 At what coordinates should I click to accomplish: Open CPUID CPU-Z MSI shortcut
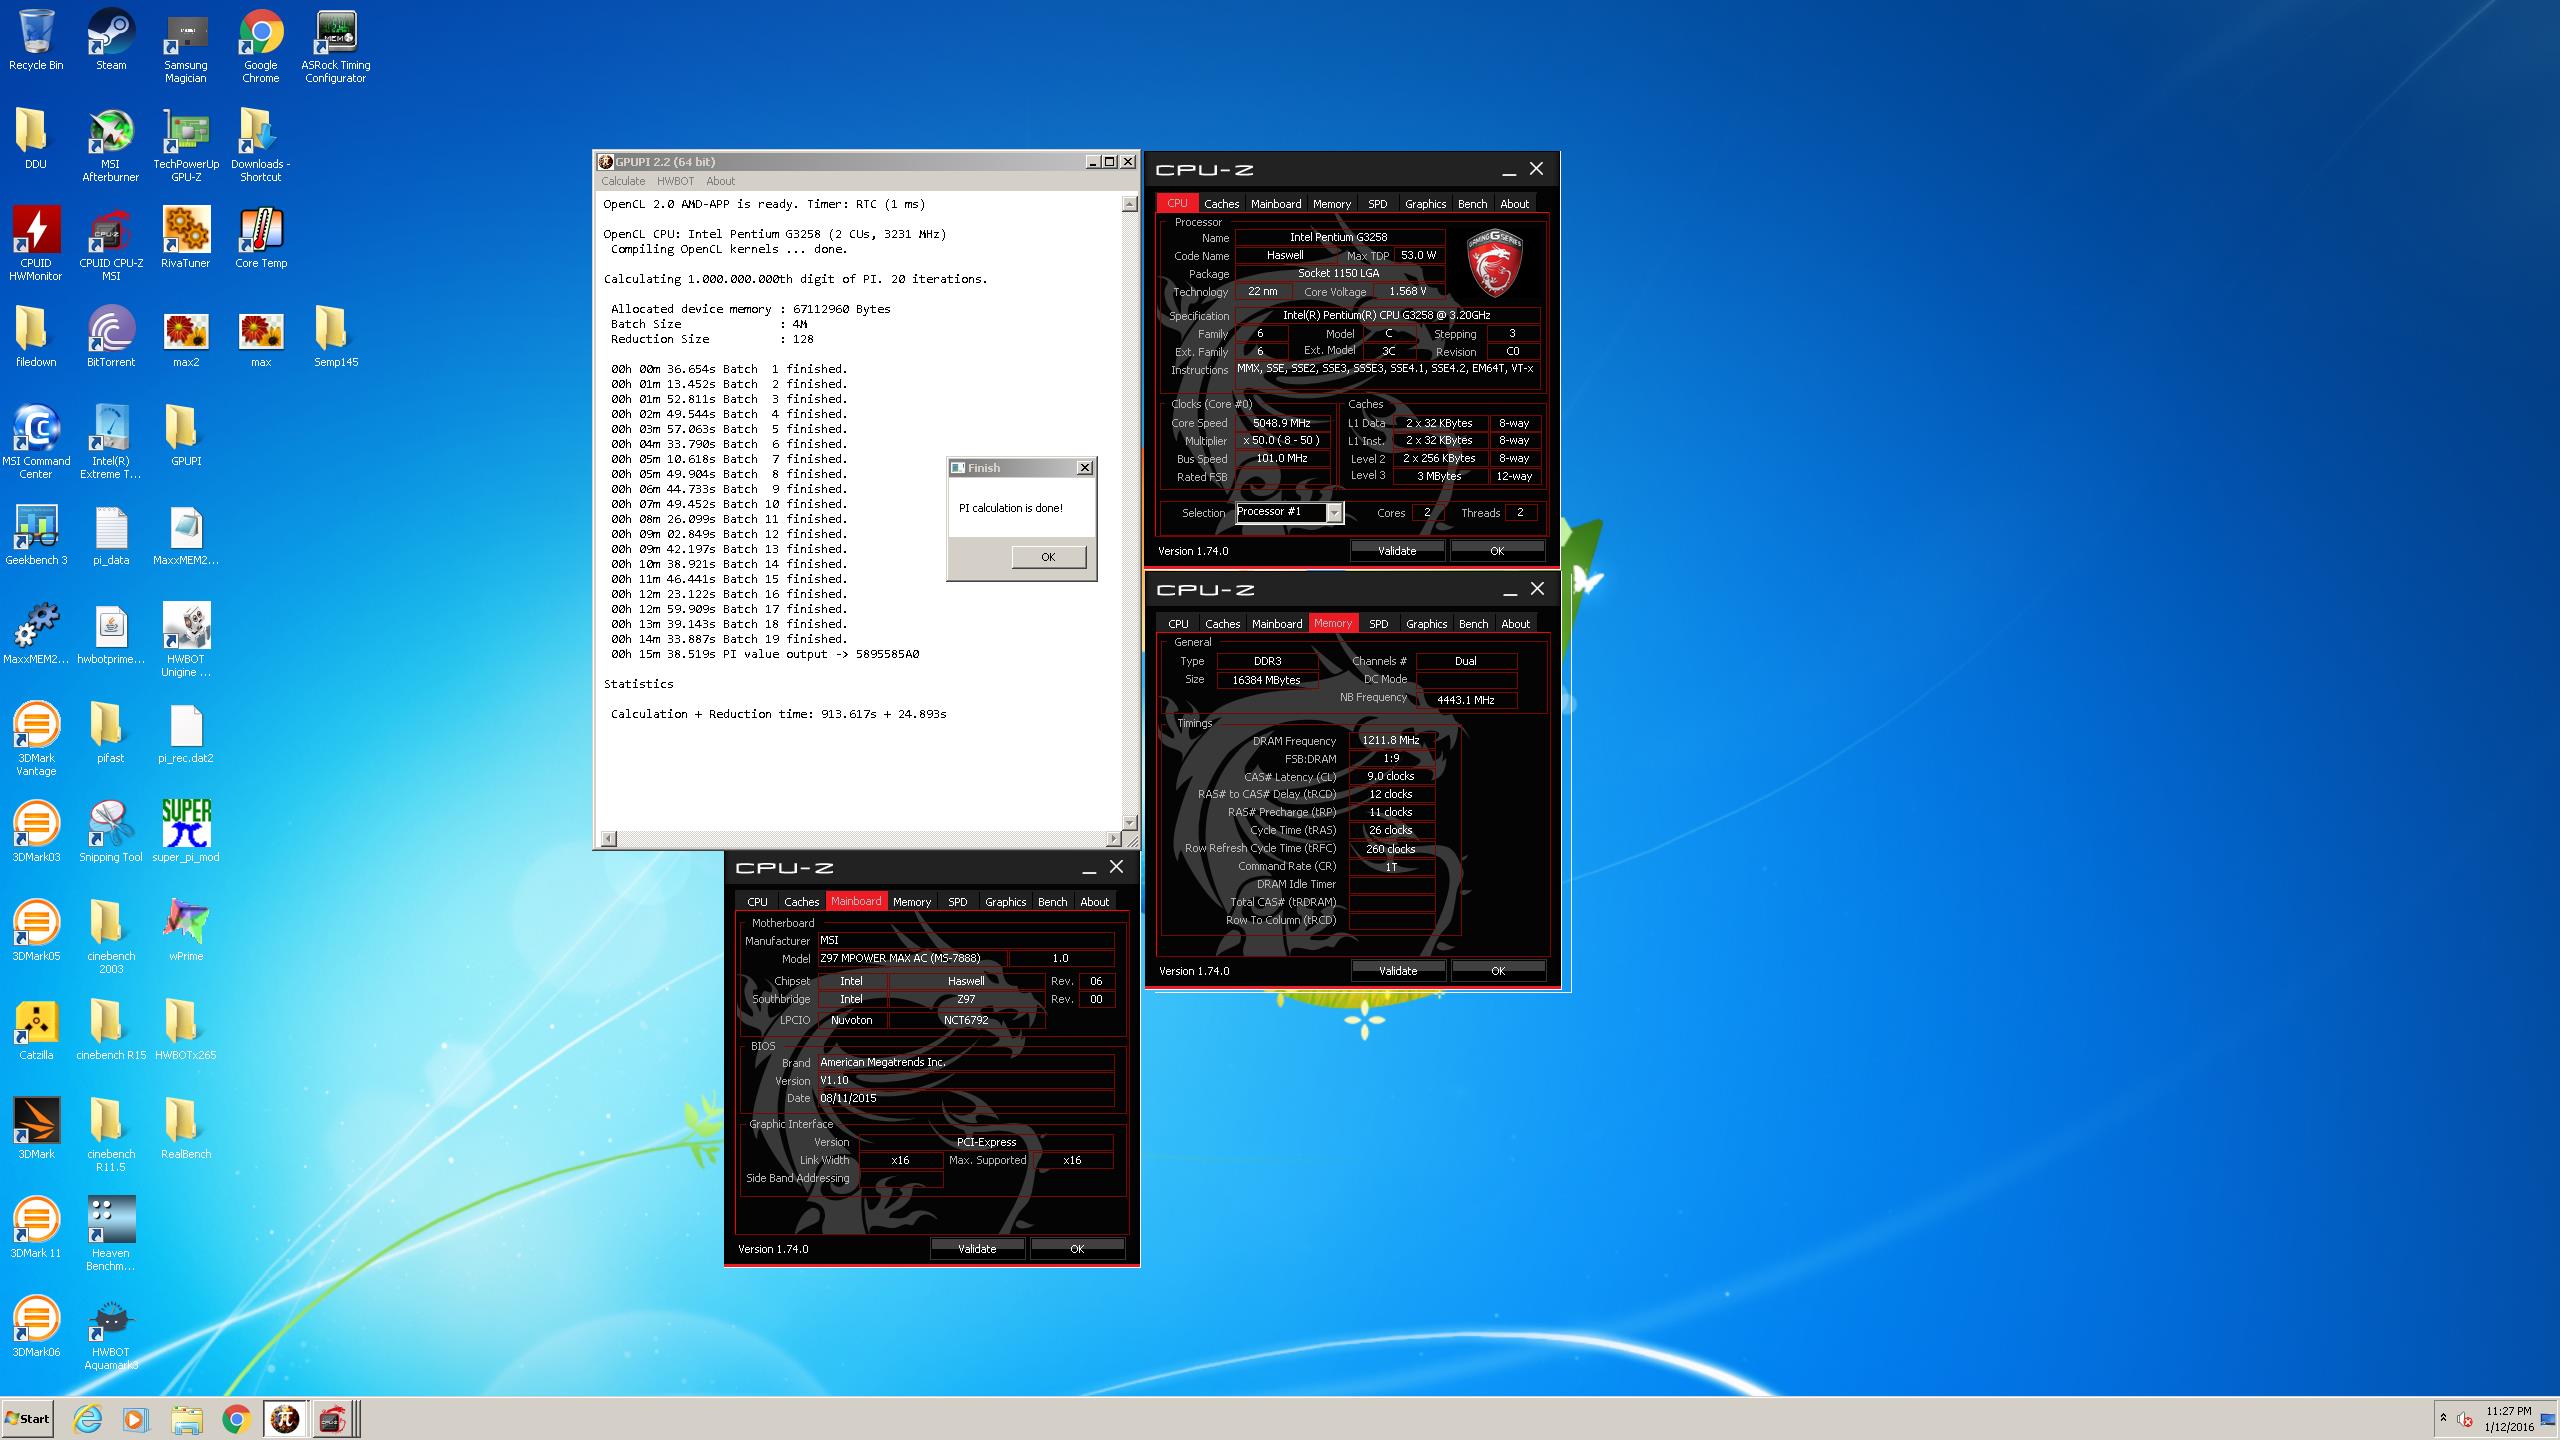click(x=111, y=244)
